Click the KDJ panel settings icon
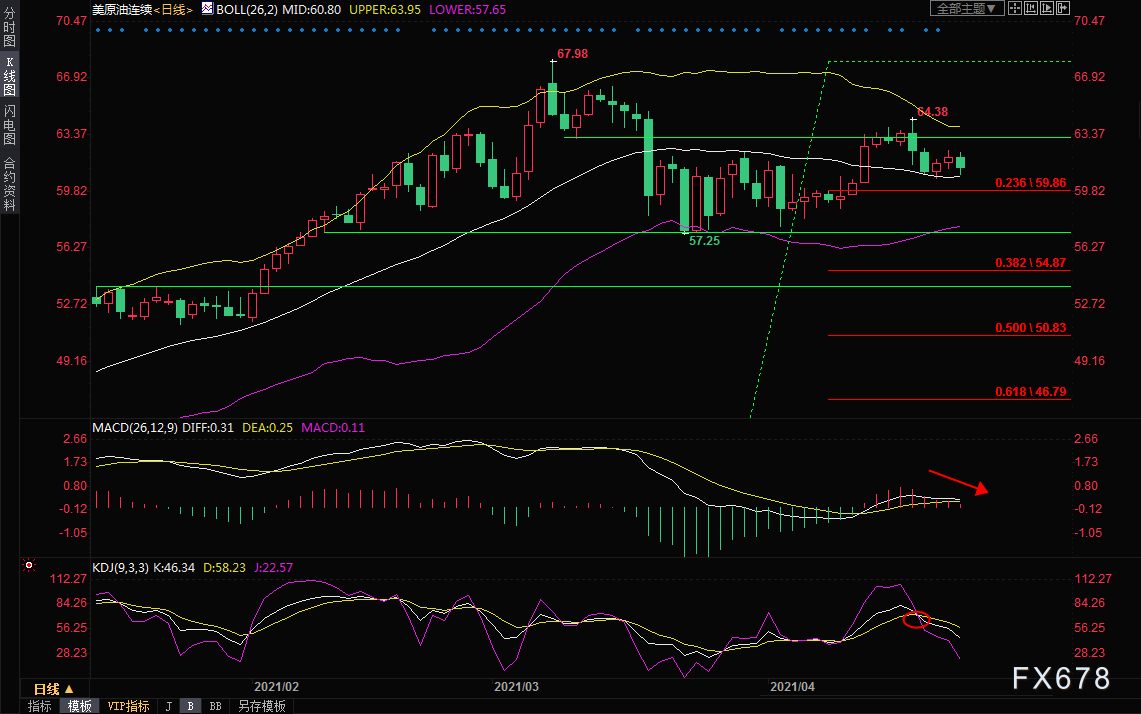 (28, 566)
